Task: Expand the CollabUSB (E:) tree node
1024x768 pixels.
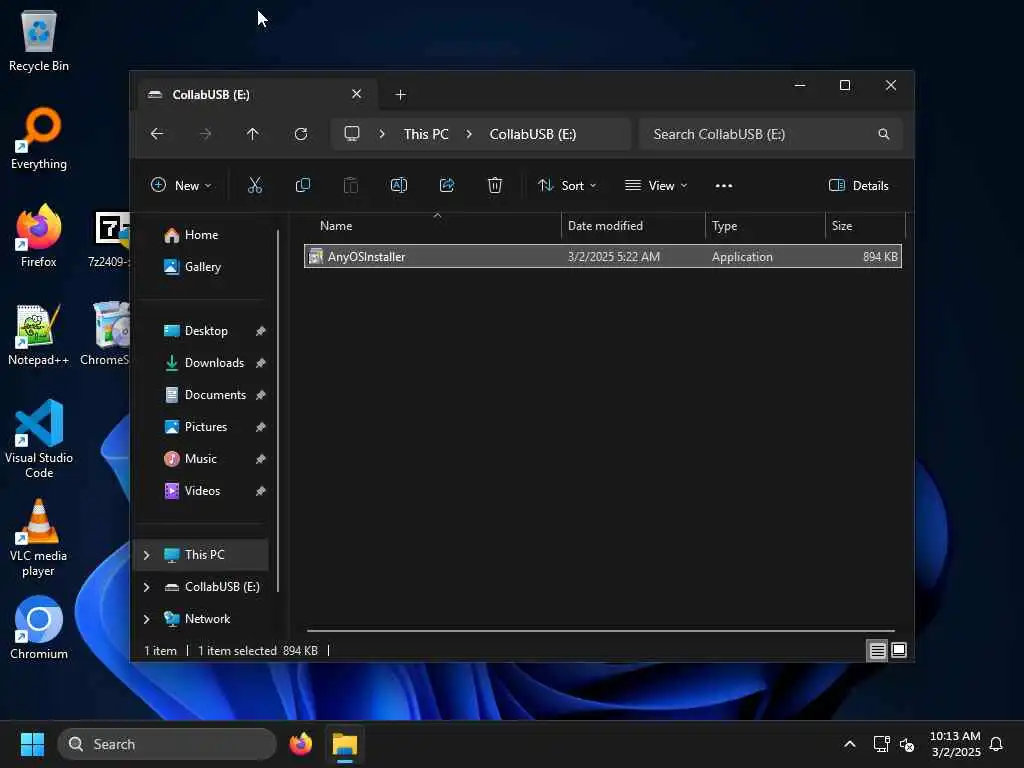Action: pyautogui.click(x=147, y=587)
